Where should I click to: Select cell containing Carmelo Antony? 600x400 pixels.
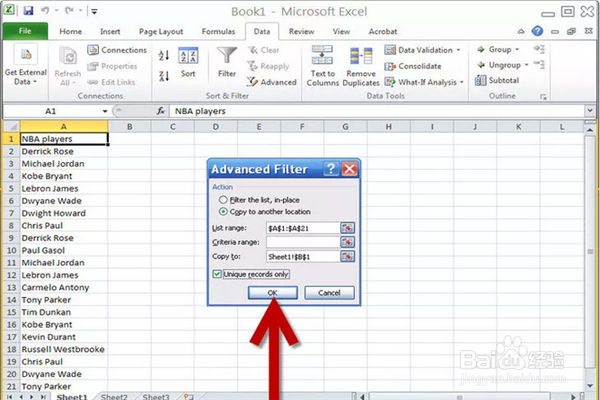tap(64, 287)
